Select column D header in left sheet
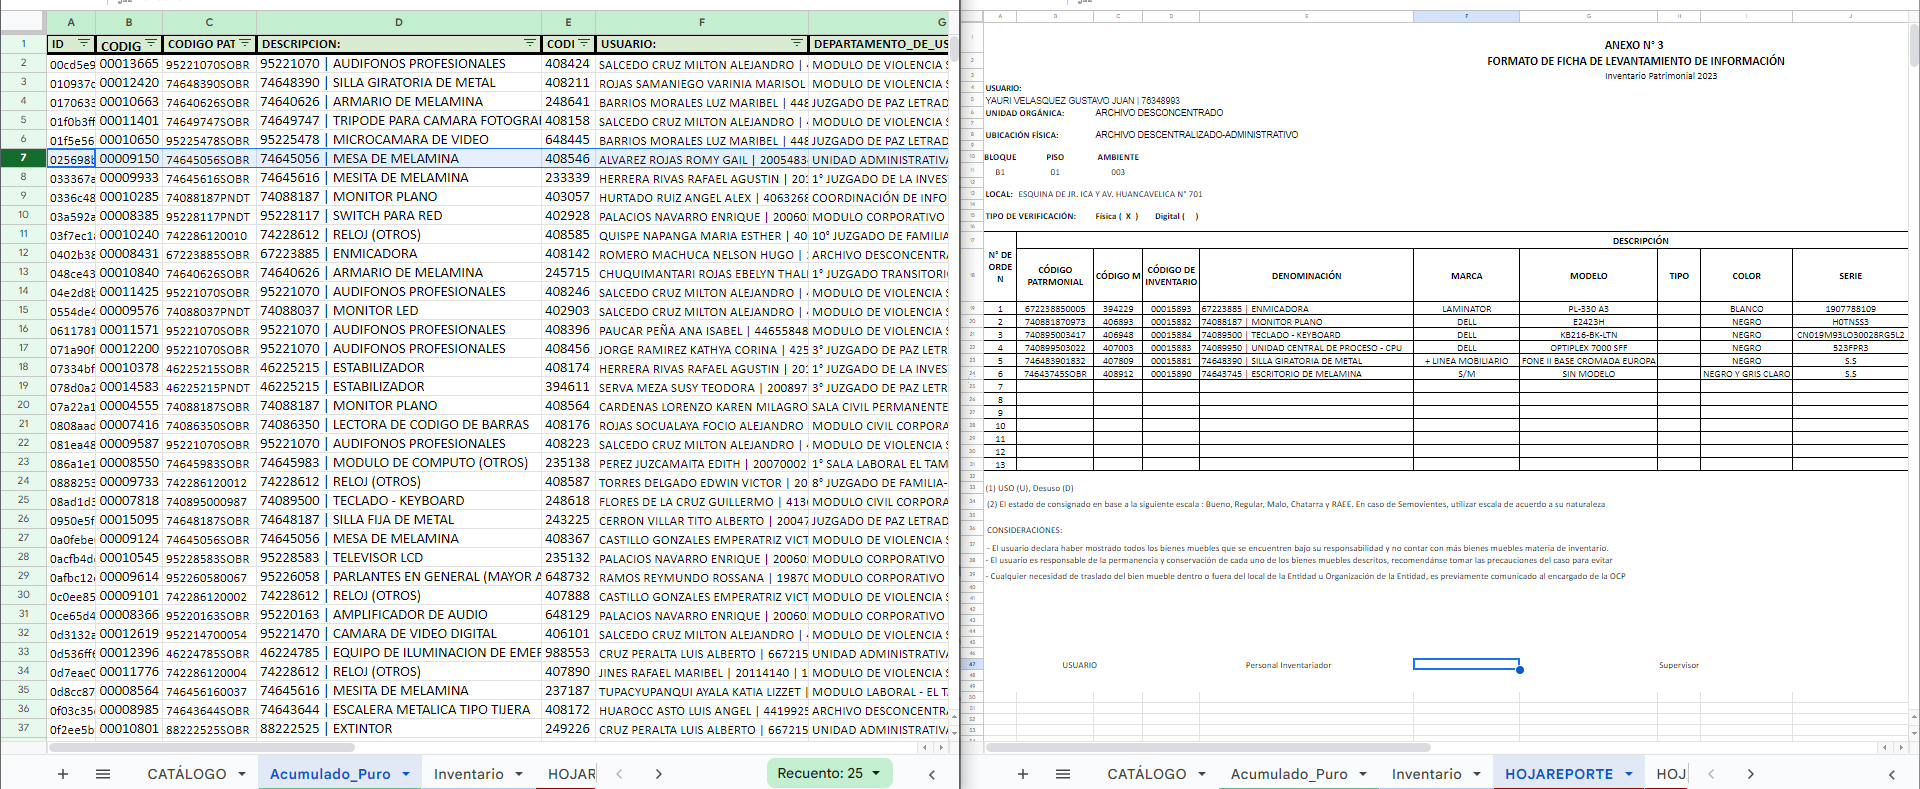1920x789 pixels. click(x=398, y=22)
